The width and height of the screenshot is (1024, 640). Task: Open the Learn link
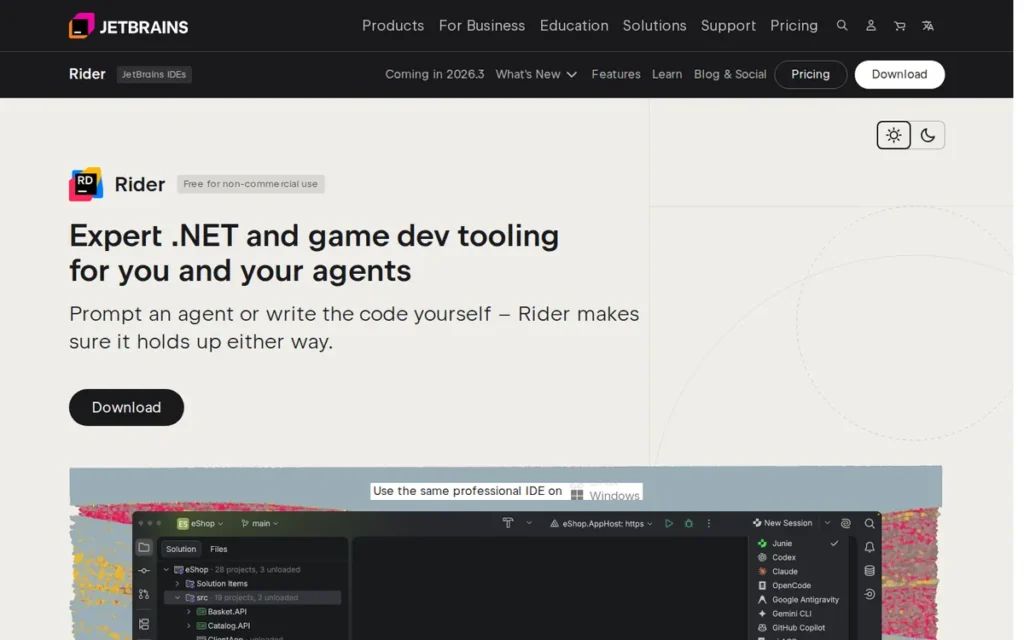click(x=667, y=74)
